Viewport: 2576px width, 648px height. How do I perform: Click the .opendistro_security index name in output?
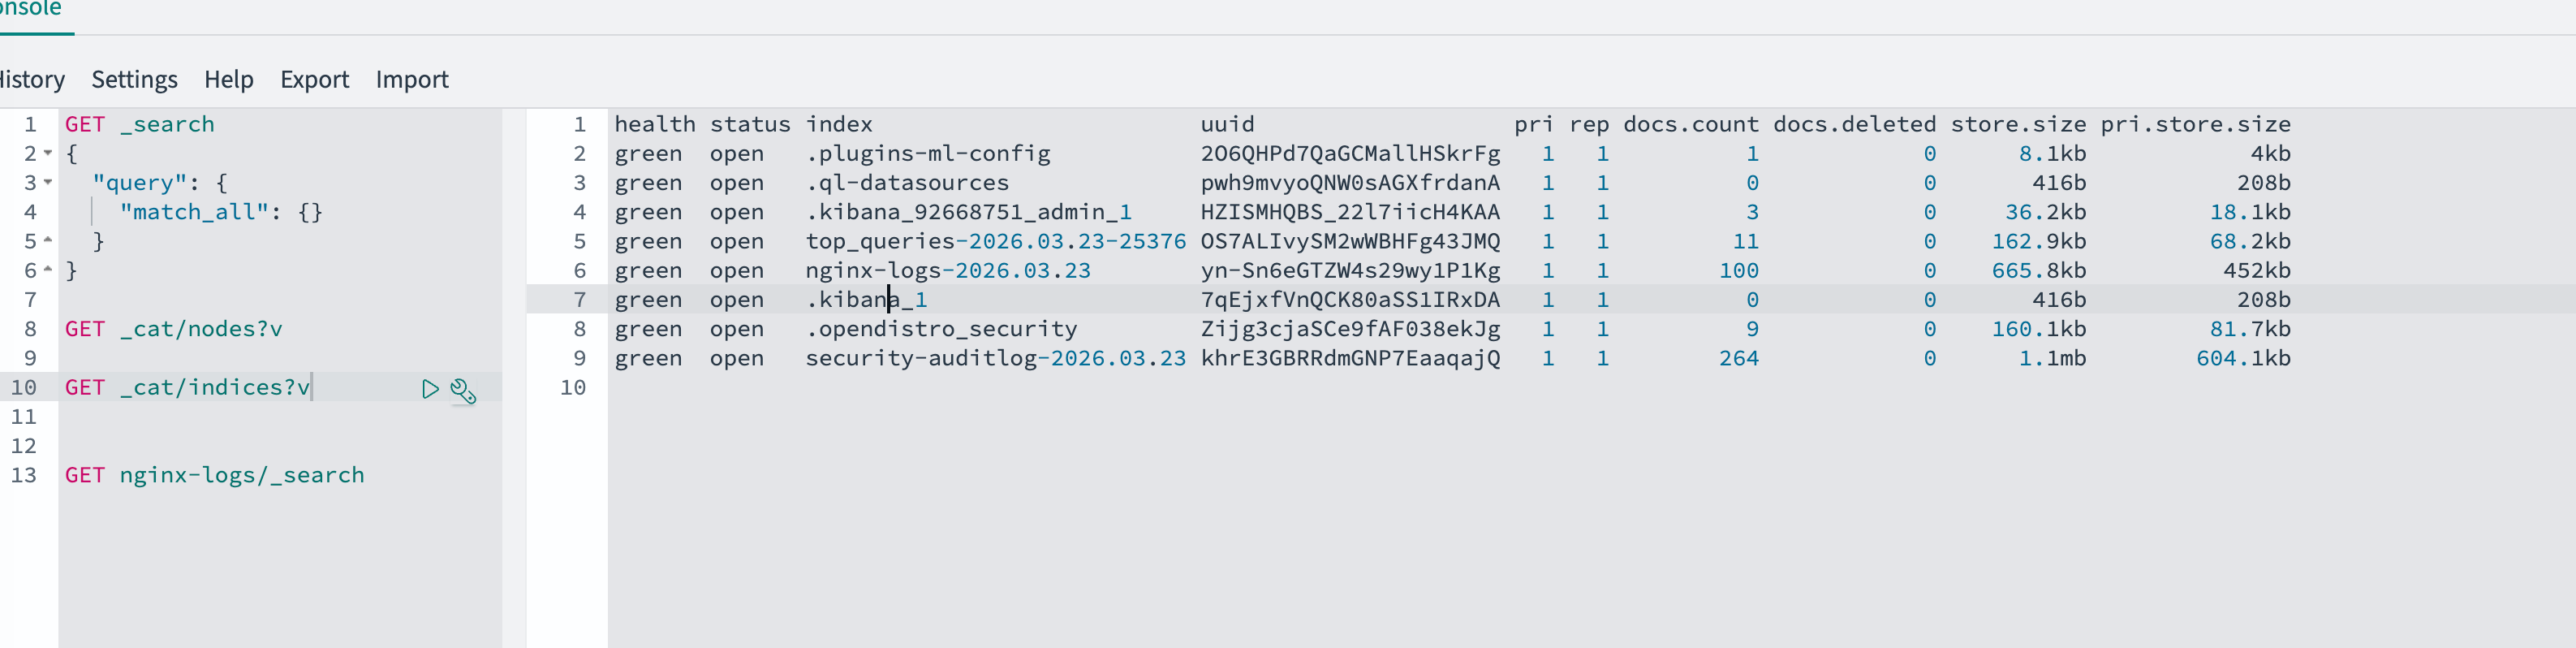coord(941,329)
